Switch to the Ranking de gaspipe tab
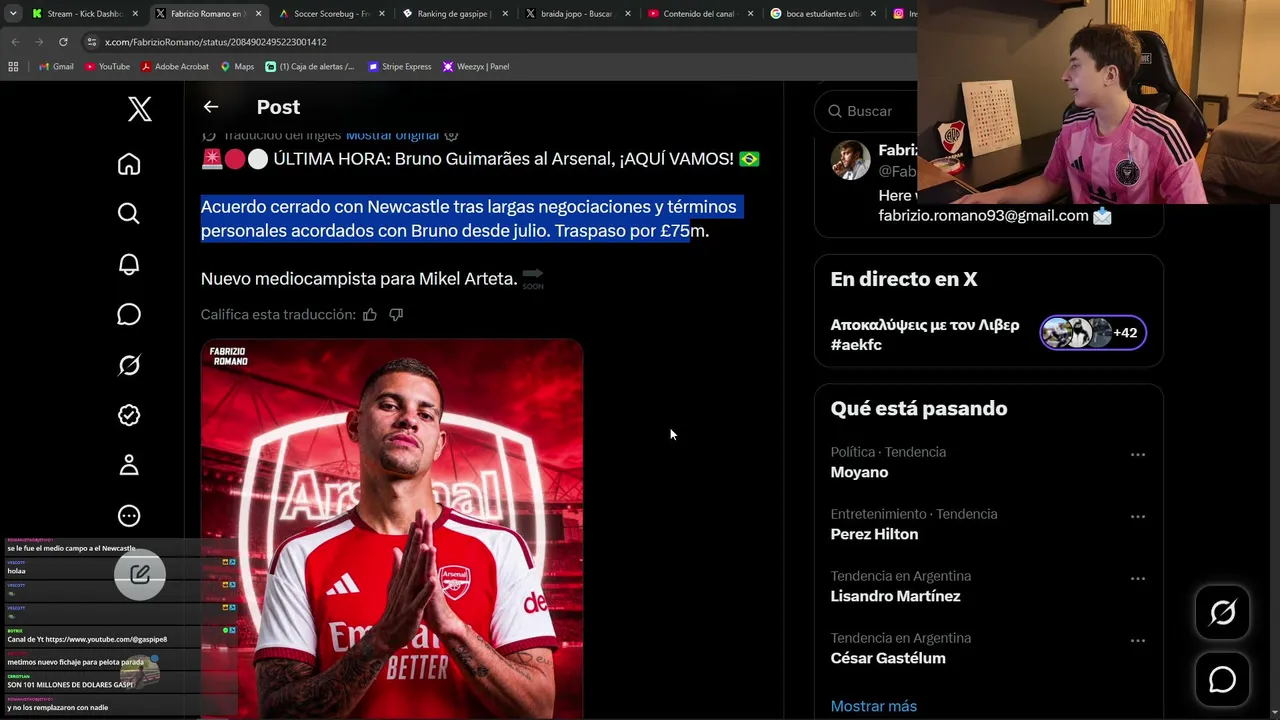This screenshot has width=1280, height=720. pos(454,14)
